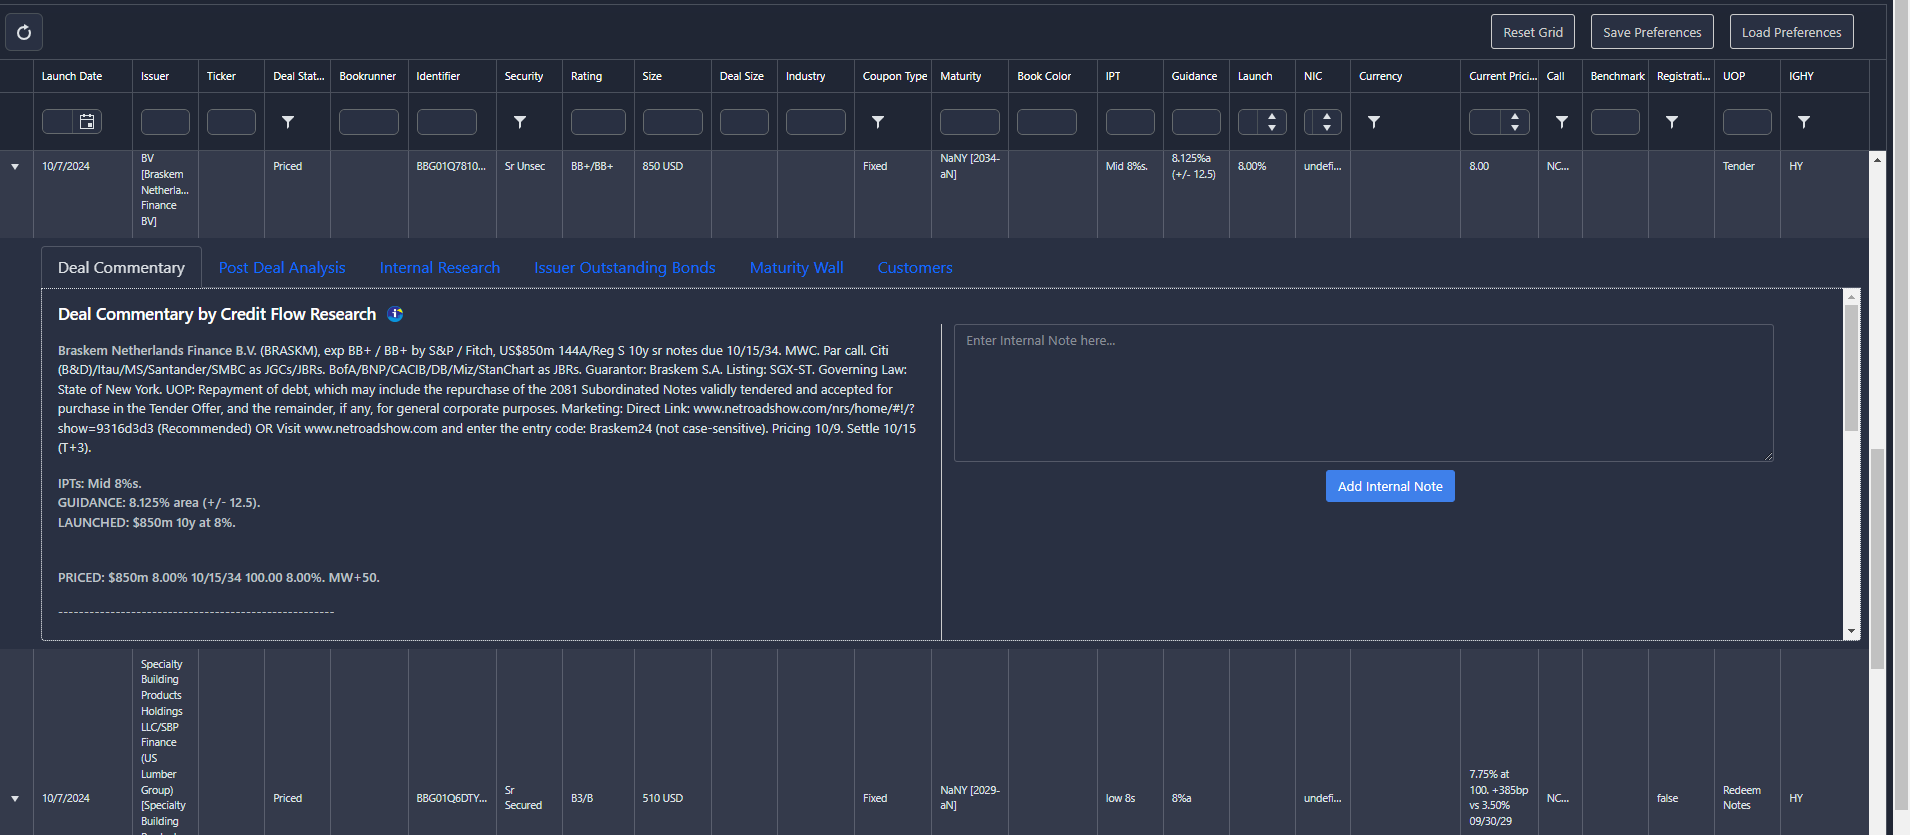
Task: Switch to the Post Deal Analysis tab
Action: [x=282, y=268]
